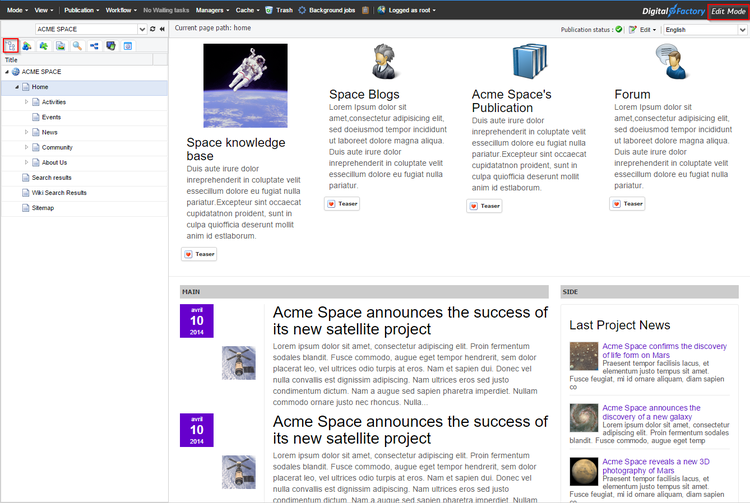This screenshot has height=503, width=750.
Task: Open the Trash from the top toolbar
Action: pos(279,10)
